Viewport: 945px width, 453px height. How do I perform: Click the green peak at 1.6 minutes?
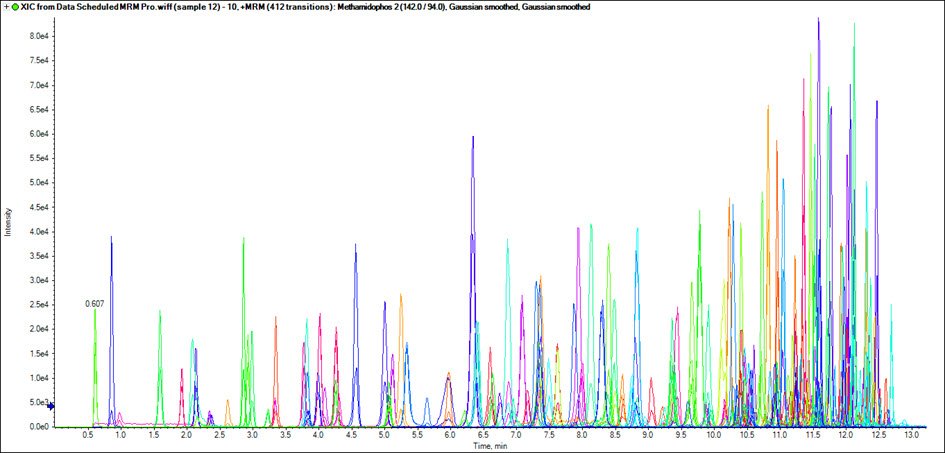pyautogui.click(x=159, y=312)
